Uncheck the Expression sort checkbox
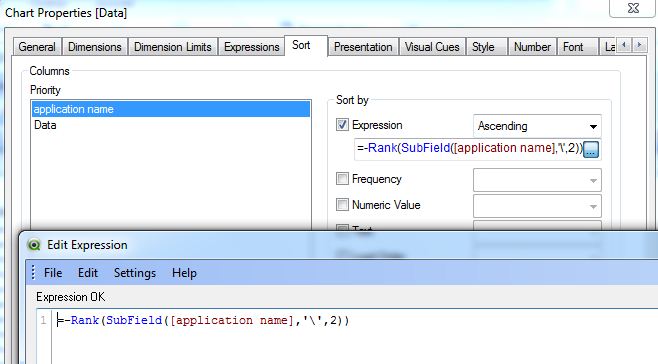Image resolution: width=658 pixels, height=364 pixels. pyautogui.click(x=342, y=125)
